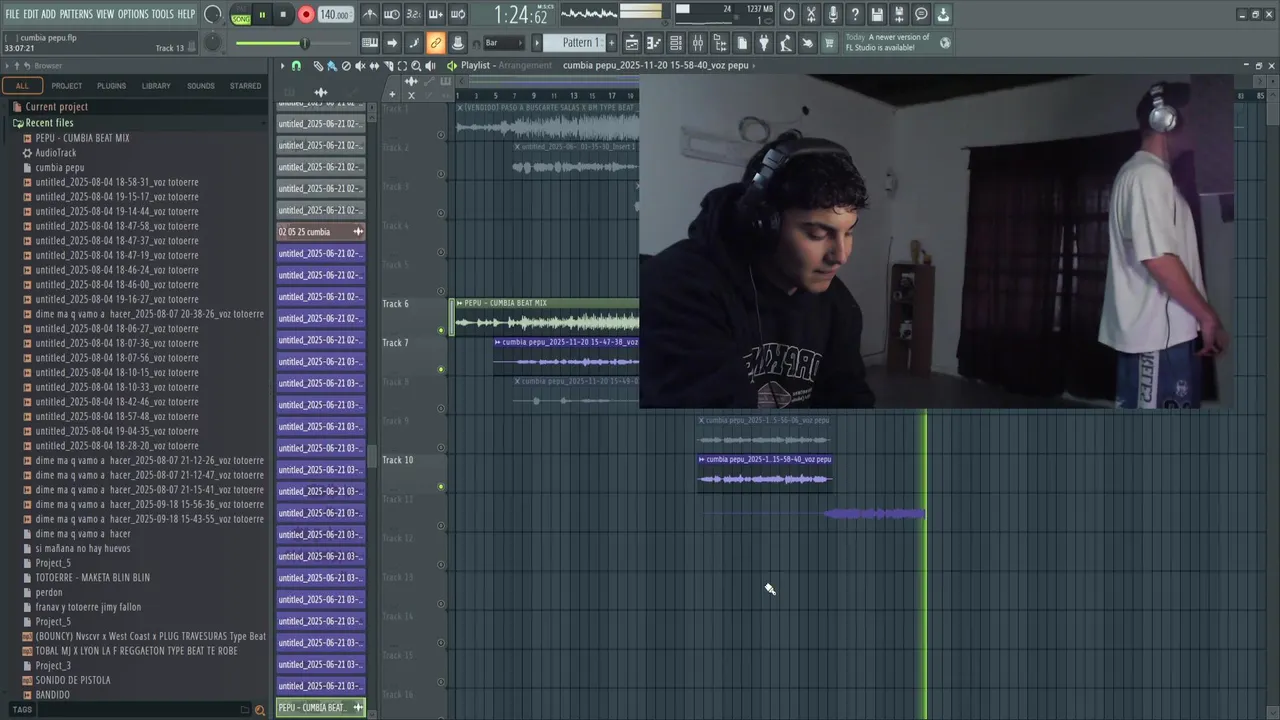This screenshot has height=720, width=1280.
Task: Click the record button
Action: point(306,15)
